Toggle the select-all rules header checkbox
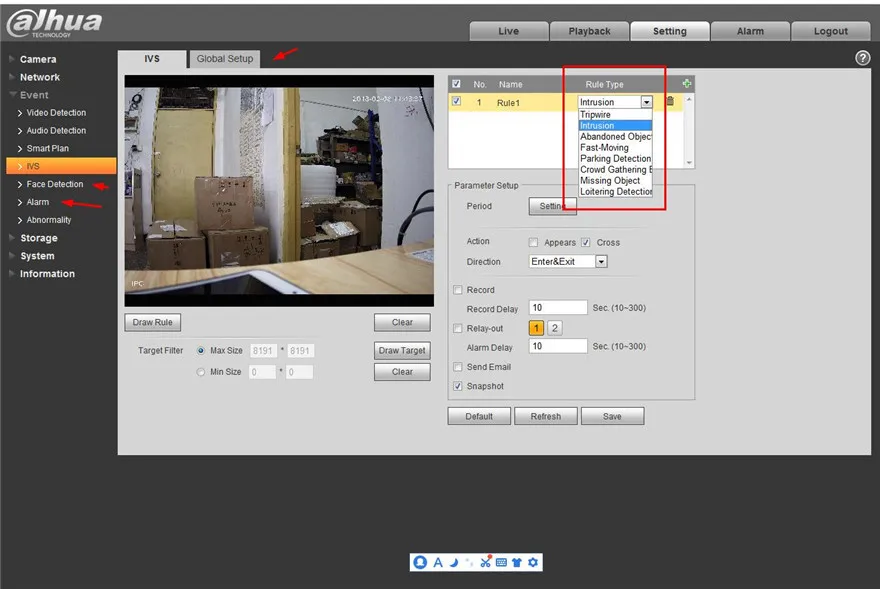 [456, 84]
